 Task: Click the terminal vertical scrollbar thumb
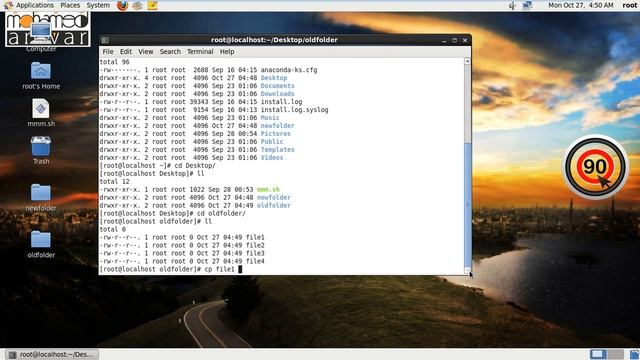467,204
